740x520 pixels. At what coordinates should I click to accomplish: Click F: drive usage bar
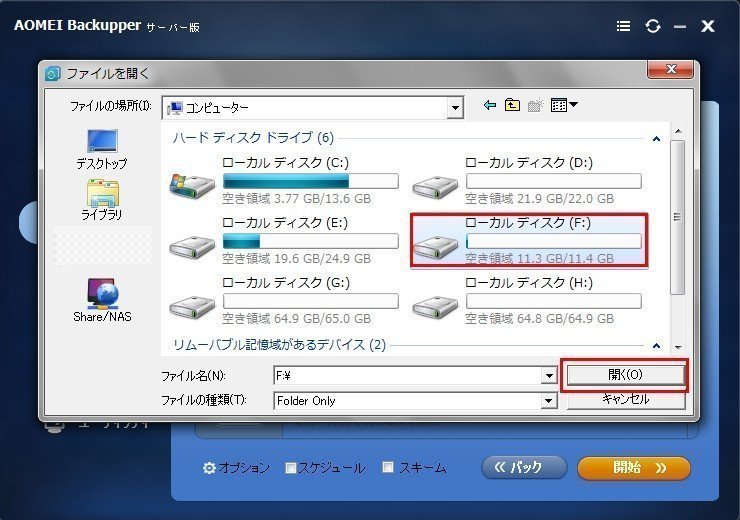point(554,241)
